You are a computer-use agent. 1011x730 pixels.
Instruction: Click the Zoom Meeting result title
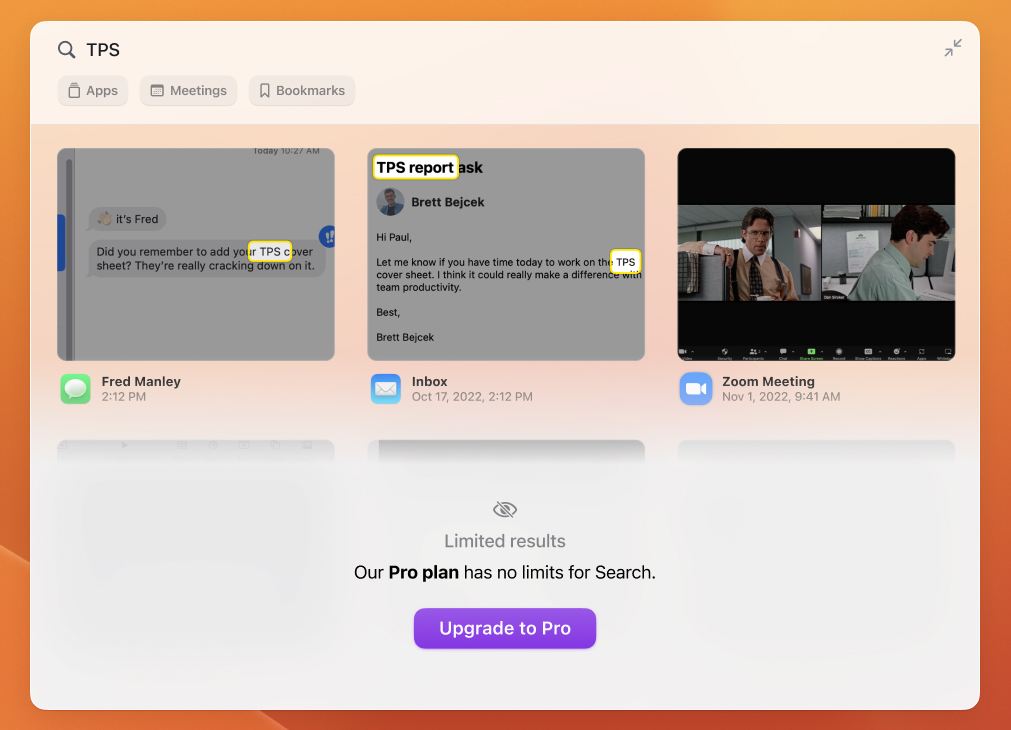pos(768,381)
